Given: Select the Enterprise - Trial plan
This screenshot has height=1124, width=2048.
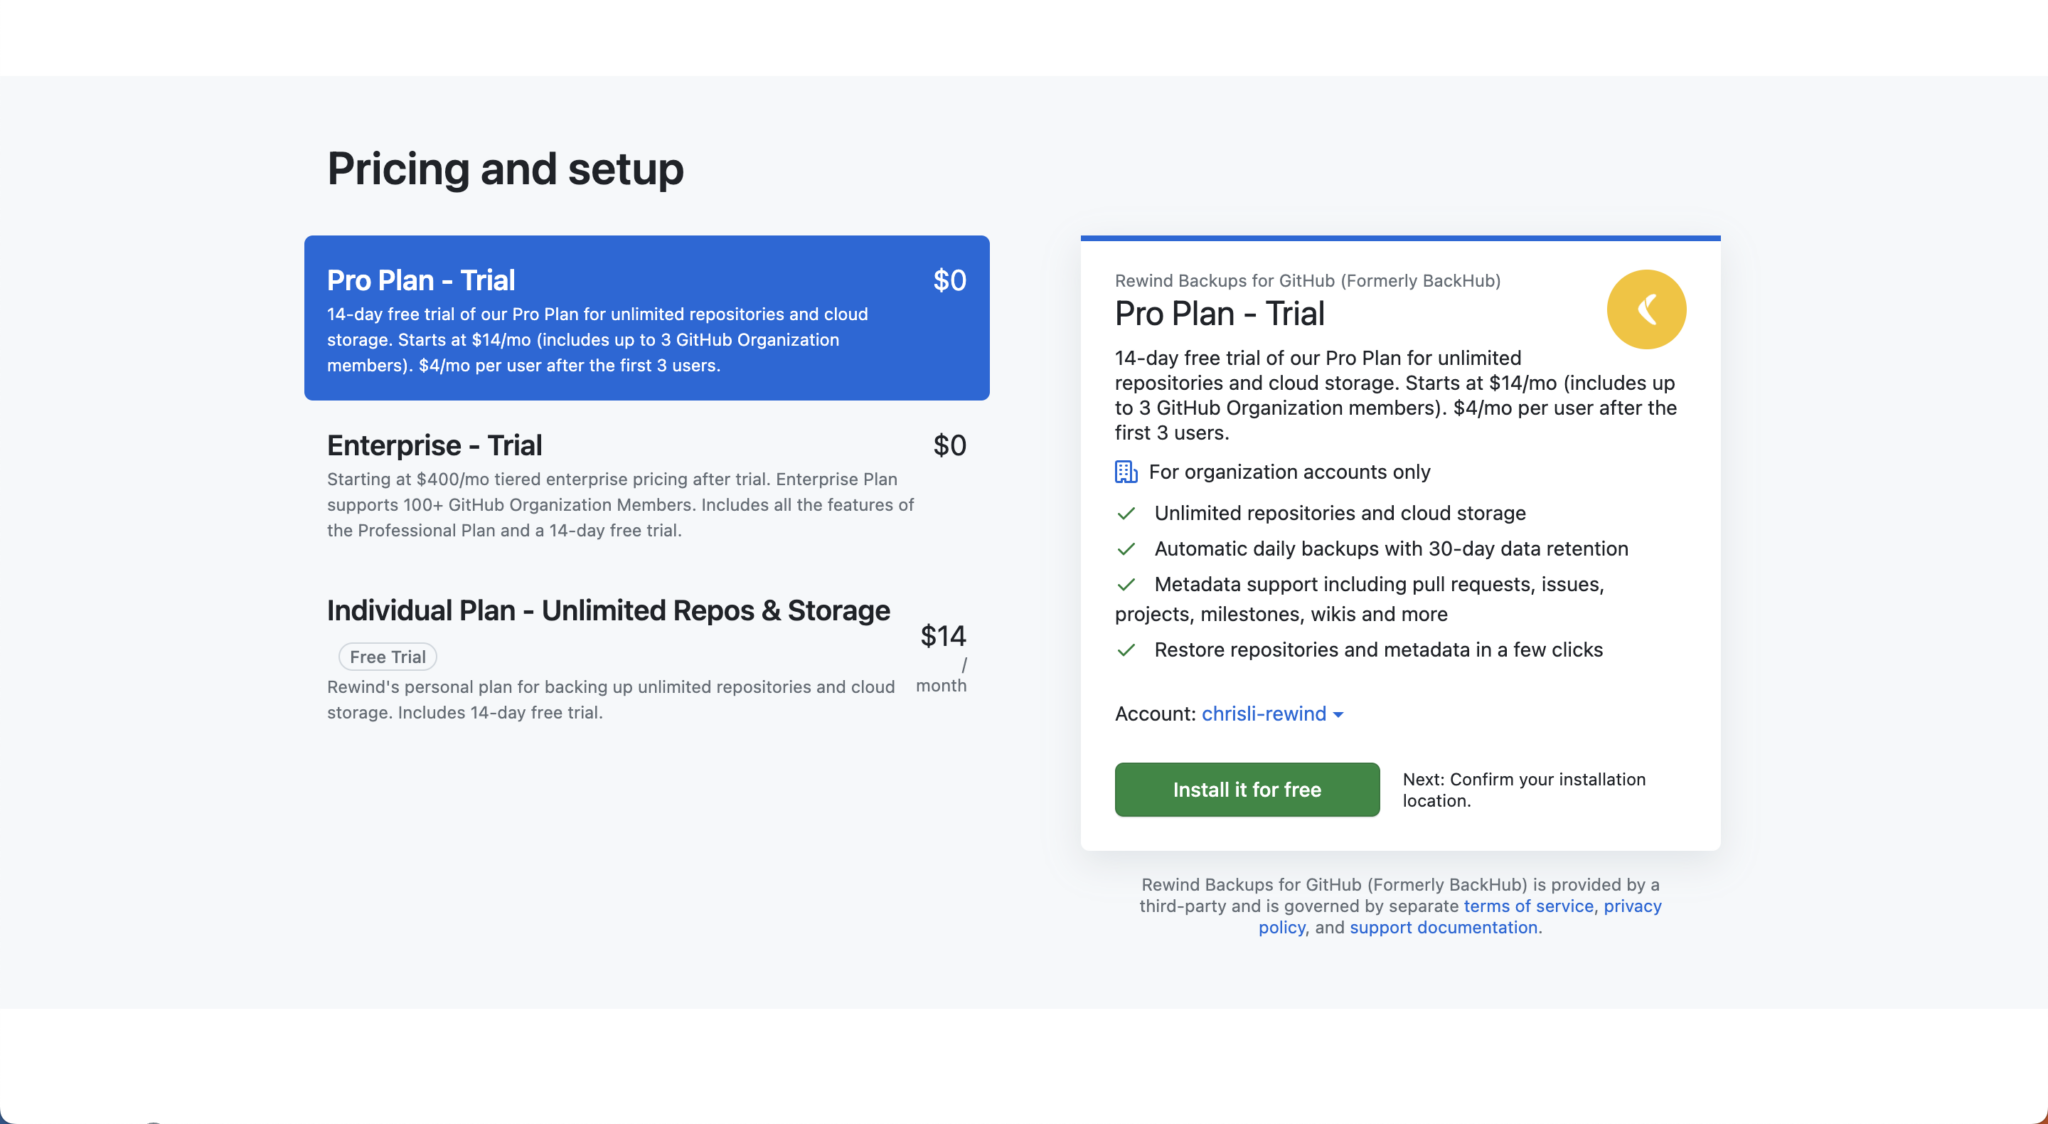Looking at the screenshot, I should (646, 485).
